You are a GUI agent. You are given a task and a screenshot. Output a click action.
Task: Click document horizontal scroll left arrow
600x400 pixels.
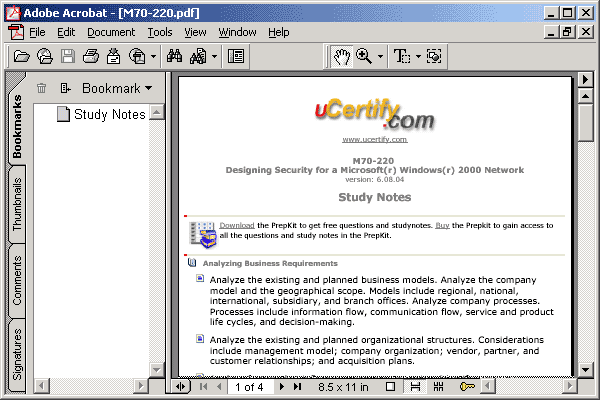pos(487,386)
